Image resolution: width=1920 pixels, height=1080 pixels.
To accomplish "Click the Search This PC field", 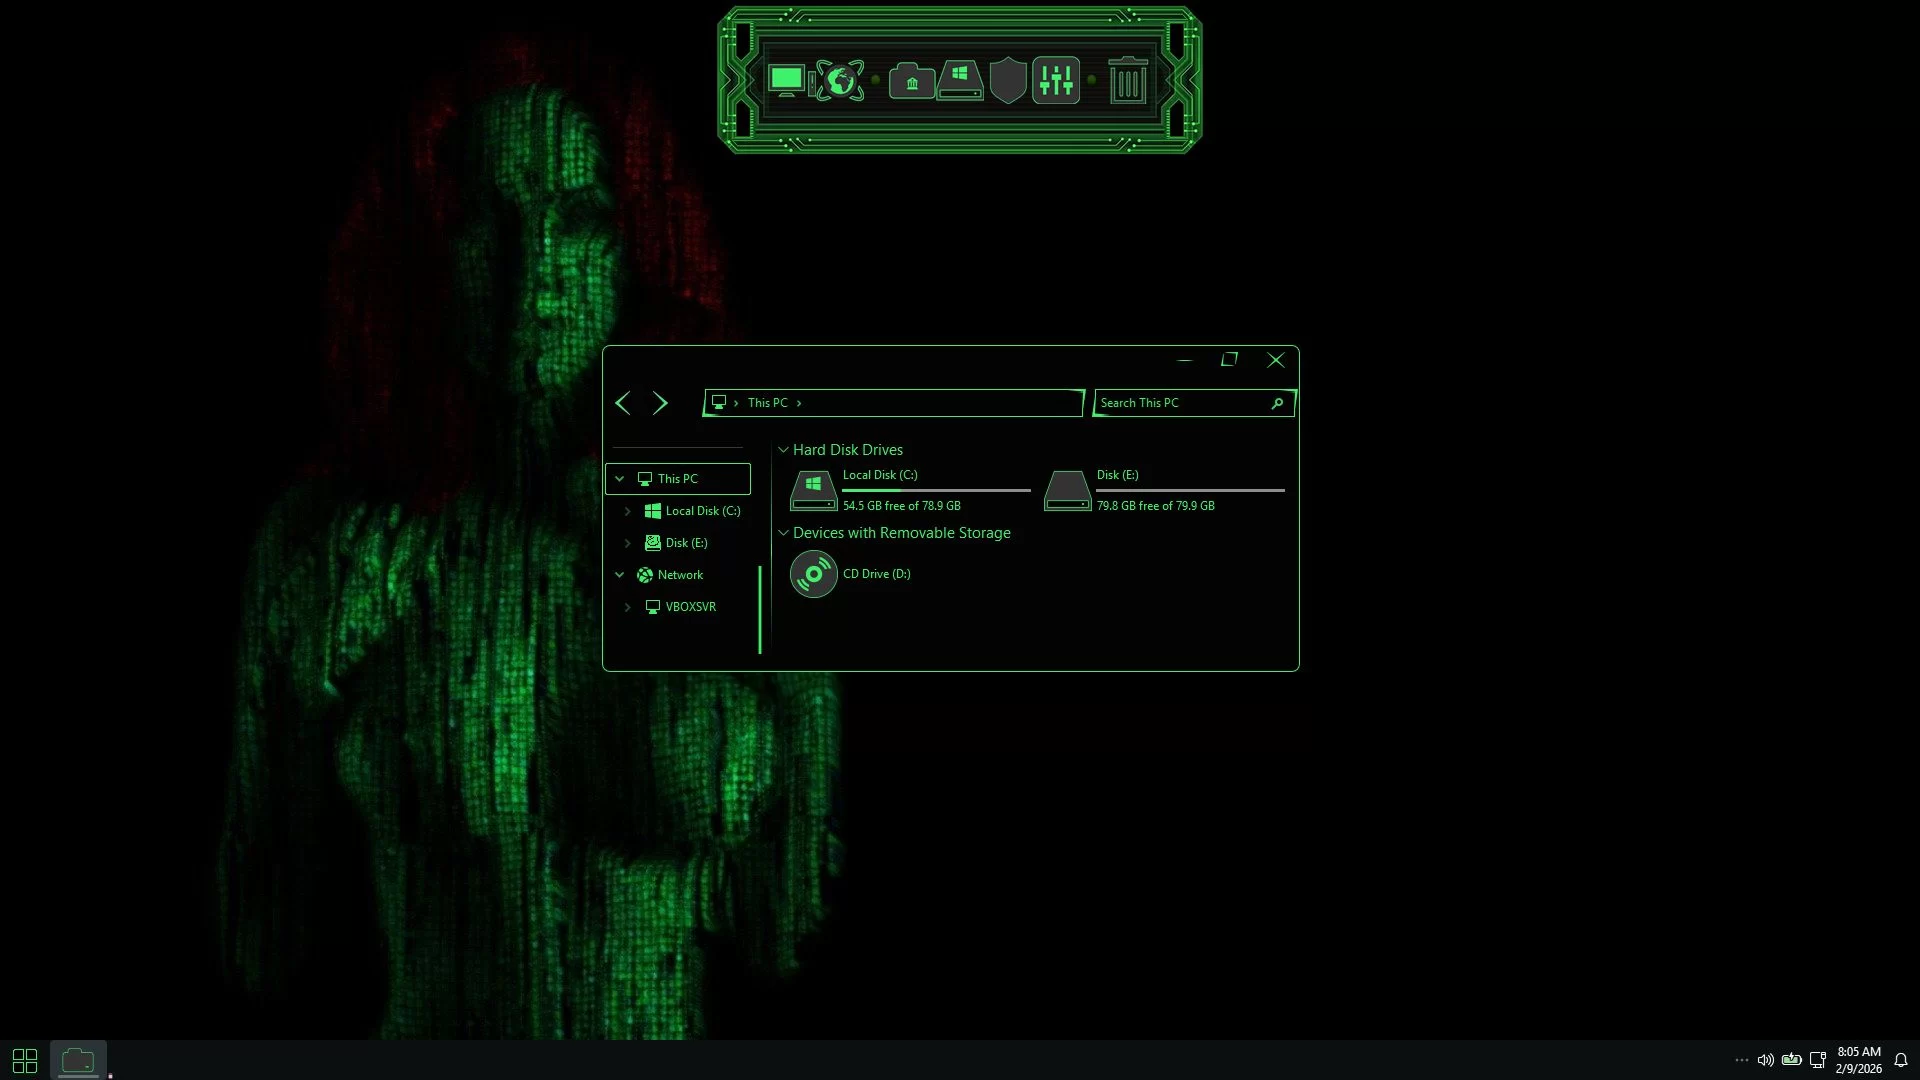I will click(x=1180, y=403).
